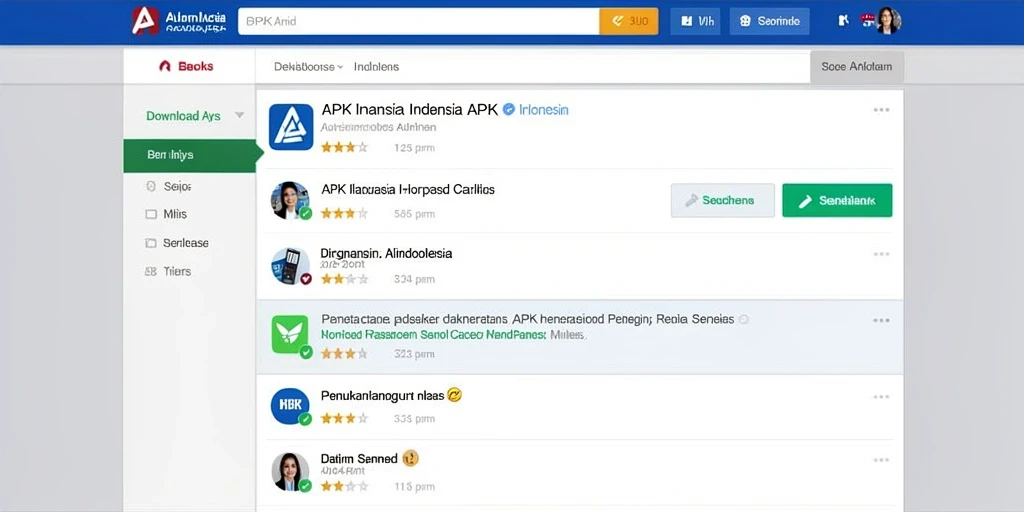Click coin badge beside Datirn Senned
Screen dimensions: 1024x512
click(410, 458)
